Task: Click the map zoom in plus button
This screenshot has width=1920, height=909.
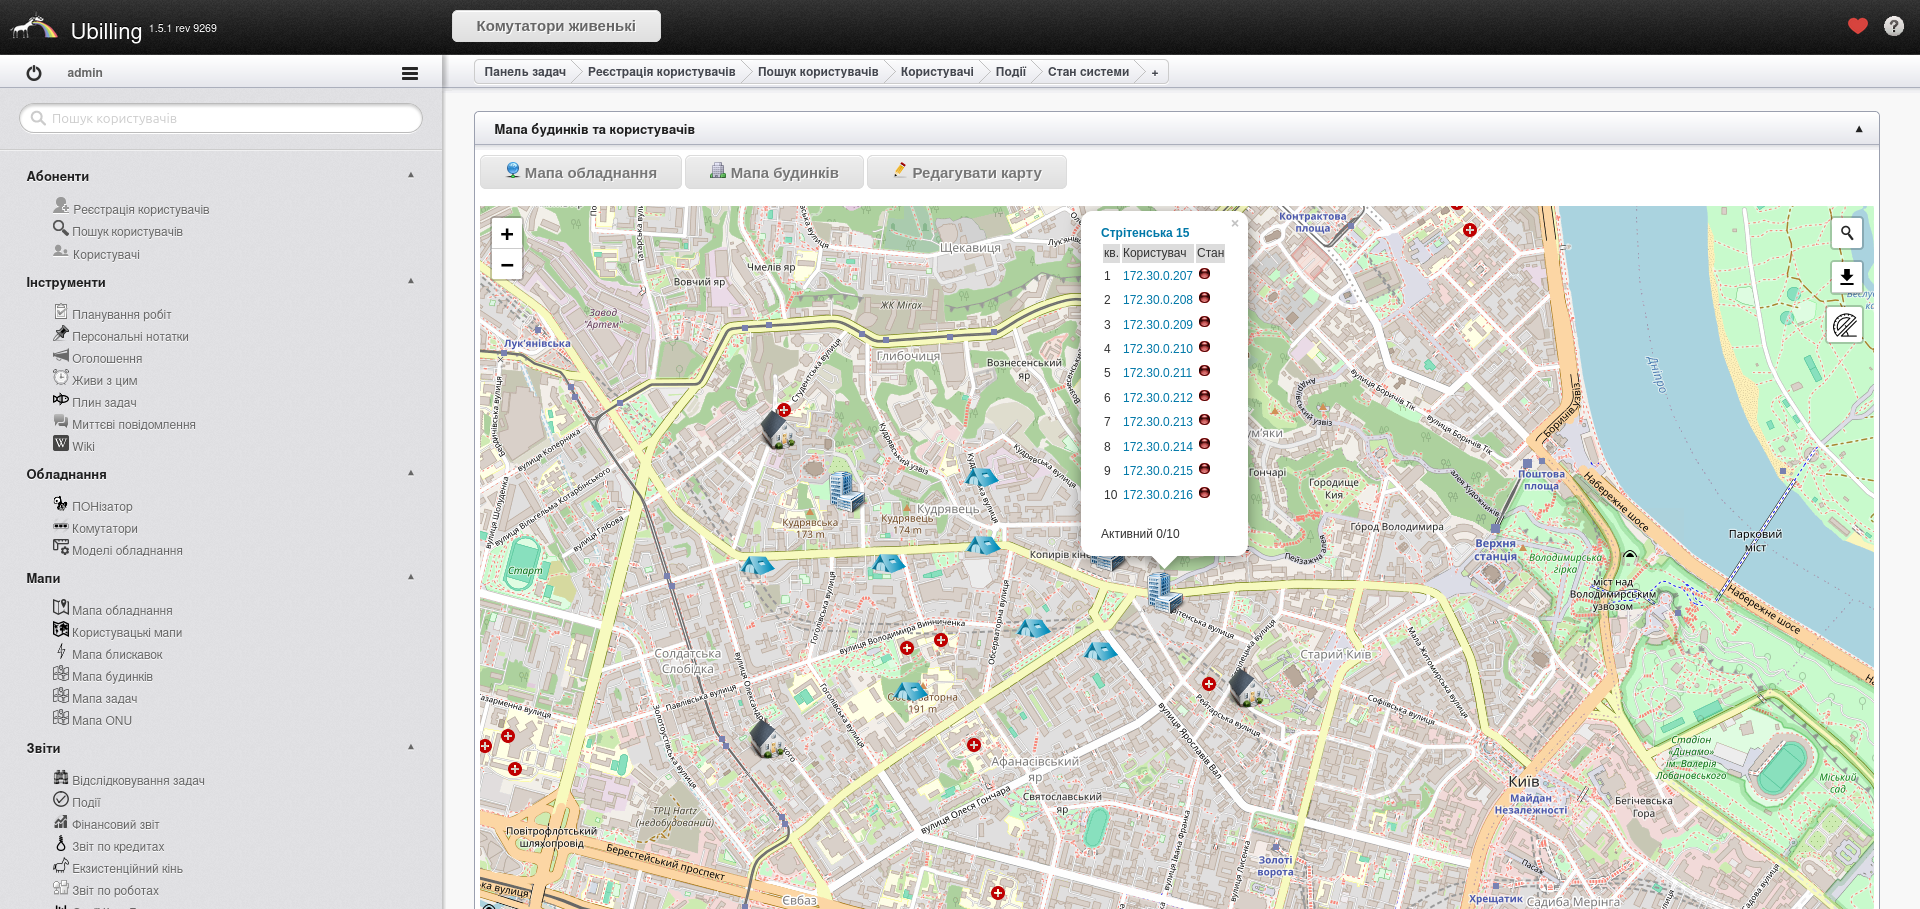Action: (507, 234)
